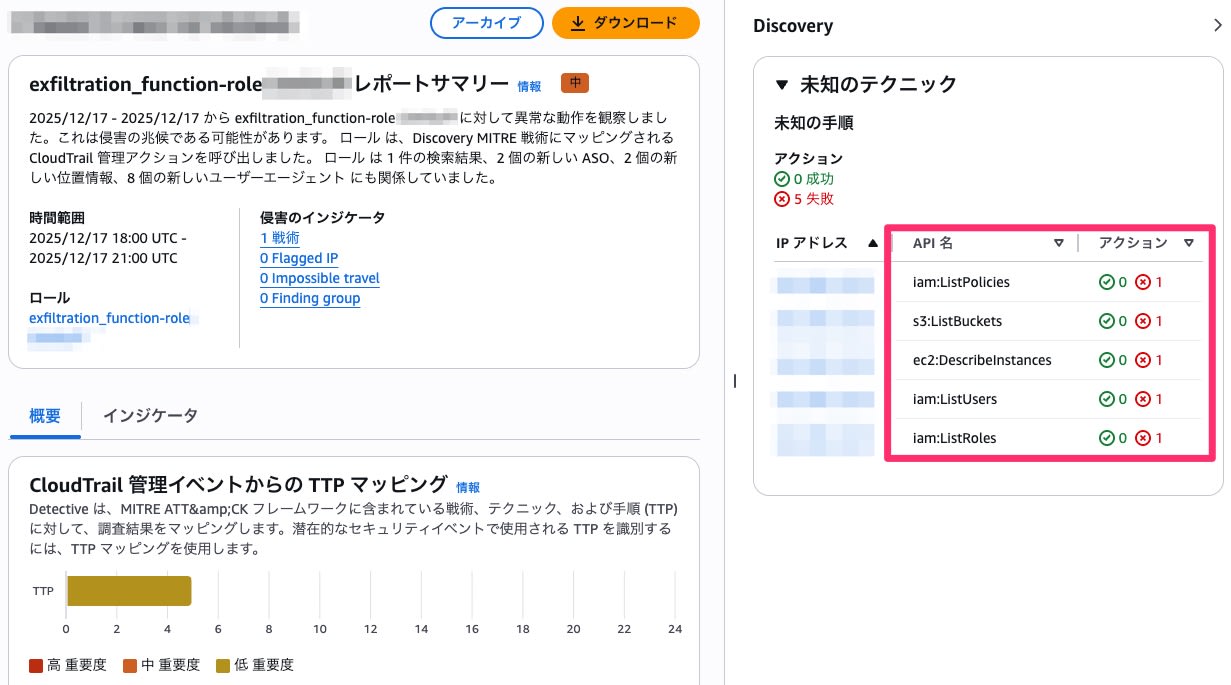Click the TTP bar in the chart

(x=128, y=591)
